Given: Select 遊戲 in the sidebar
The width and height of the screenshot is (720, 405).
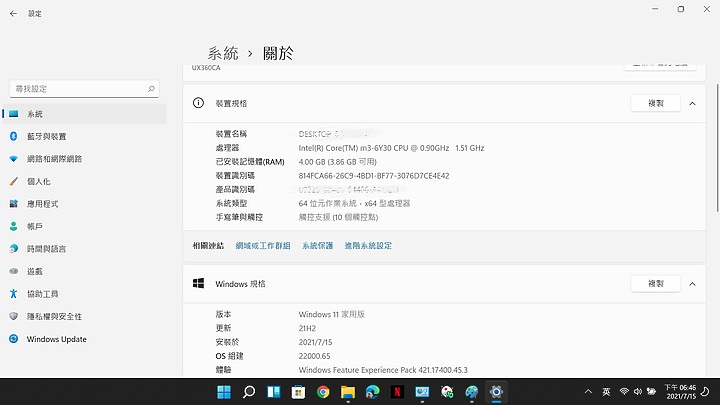Looking at the screenshot, I should pyautogui.click(x=84, y=271).
